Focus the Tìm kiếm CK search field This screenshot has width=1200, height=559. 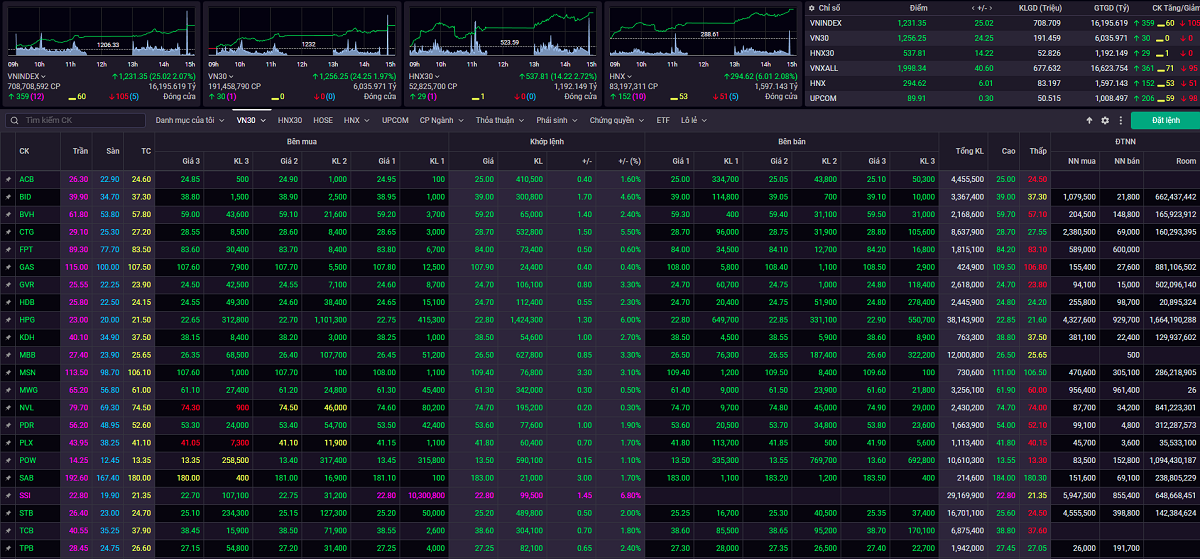(75, 120)
